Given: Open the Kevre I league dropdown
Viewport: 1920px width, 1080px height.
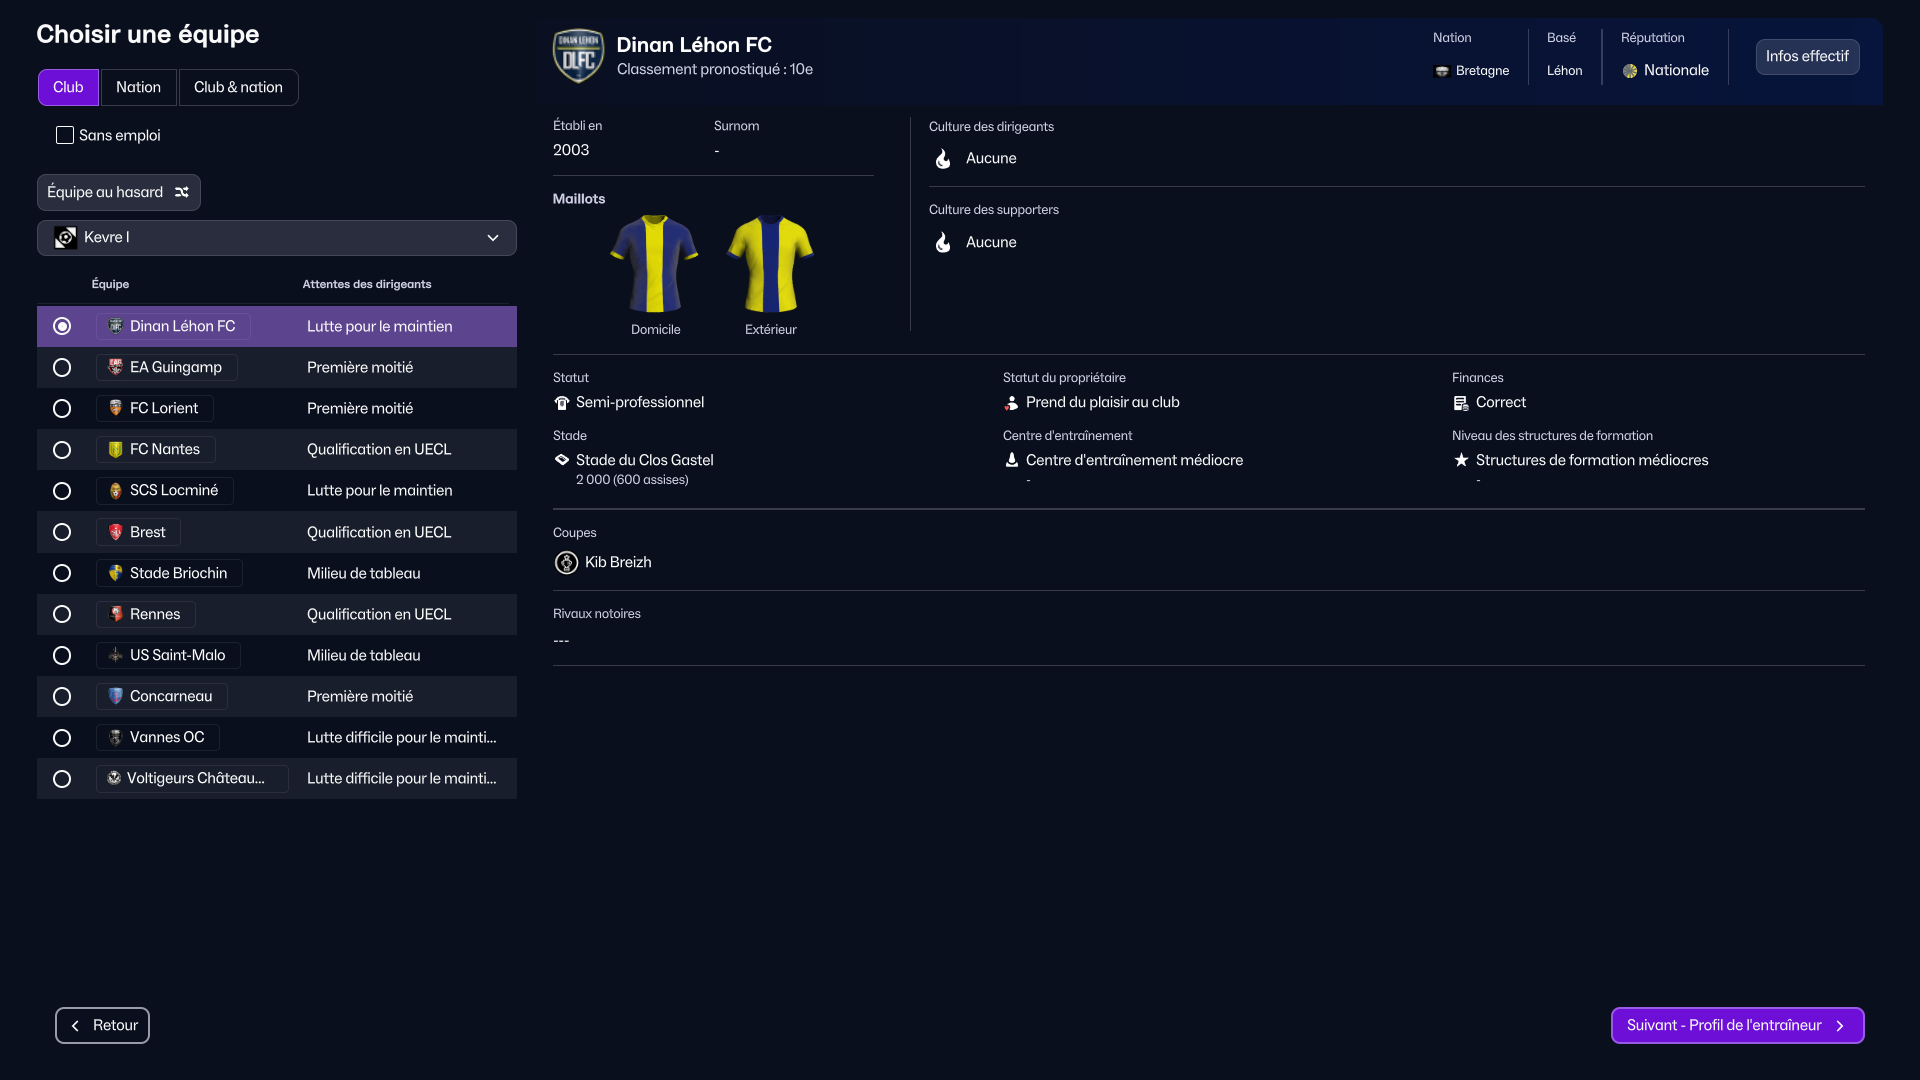Looking at the screenshot, I should (277, 238).
